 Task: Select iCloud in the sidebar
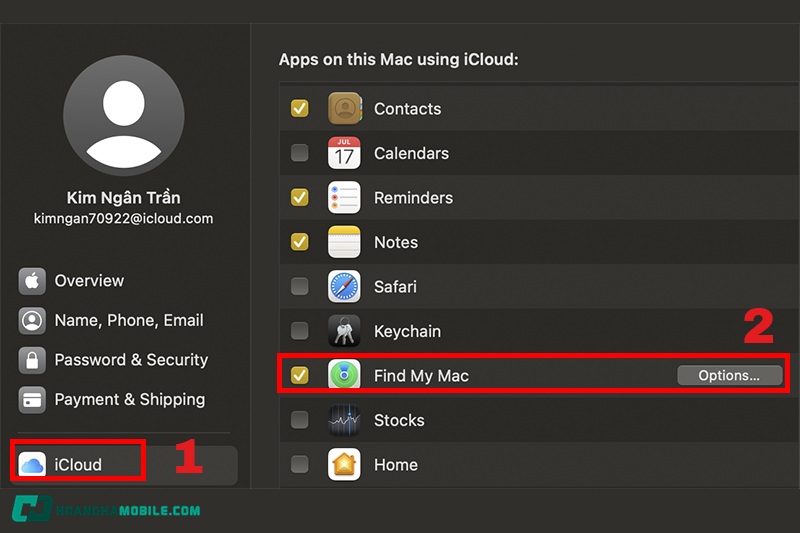click(78, 465)
